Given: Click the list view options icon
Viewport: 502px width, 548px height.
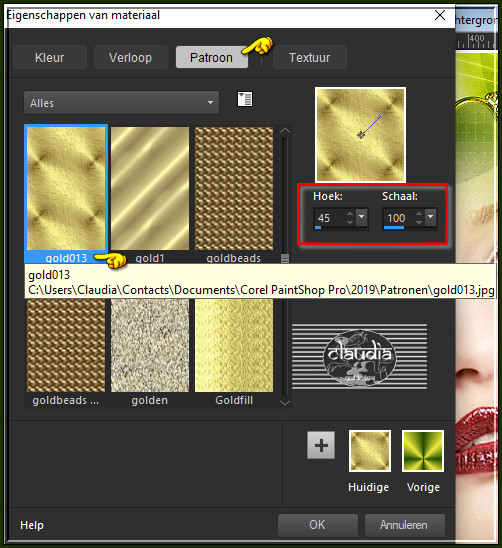Looking at the screenshot, I should click(x=245, y=99).
